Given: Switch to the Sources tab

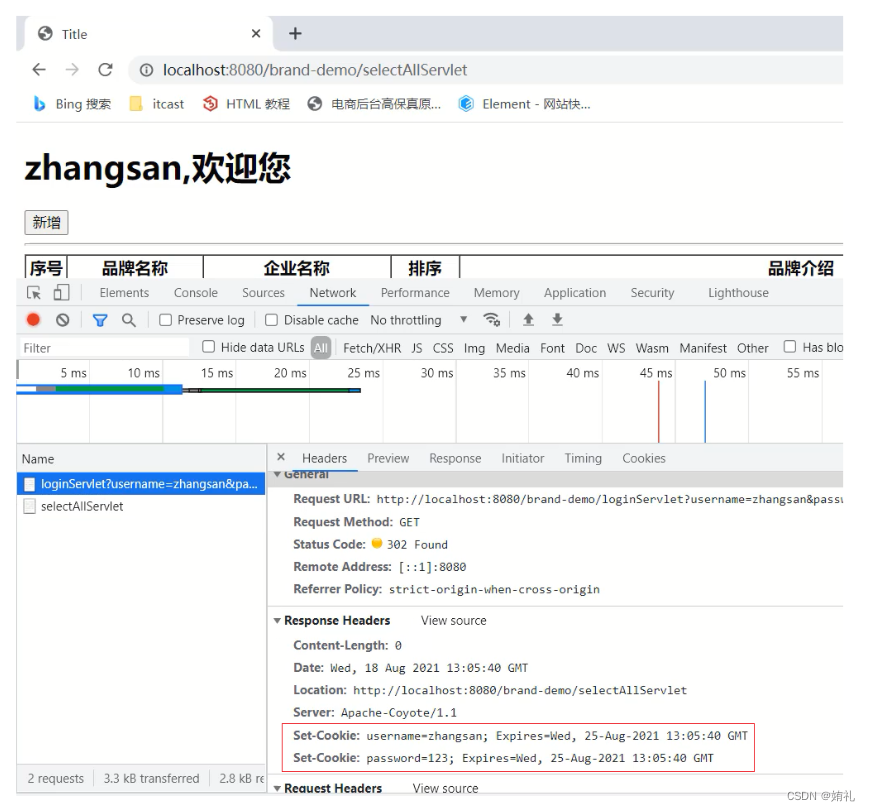Looking at the screenshot, I should coord(264,292).
